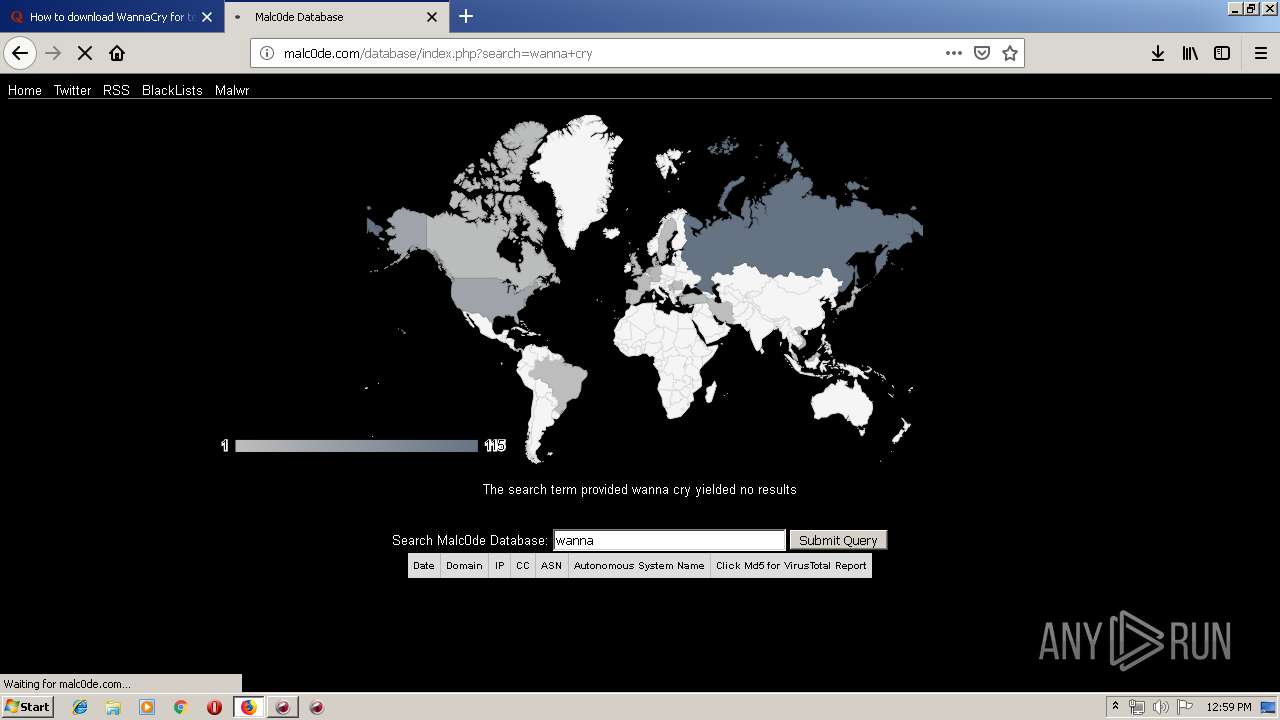Close the WannaCry download tab

point(207,17)
